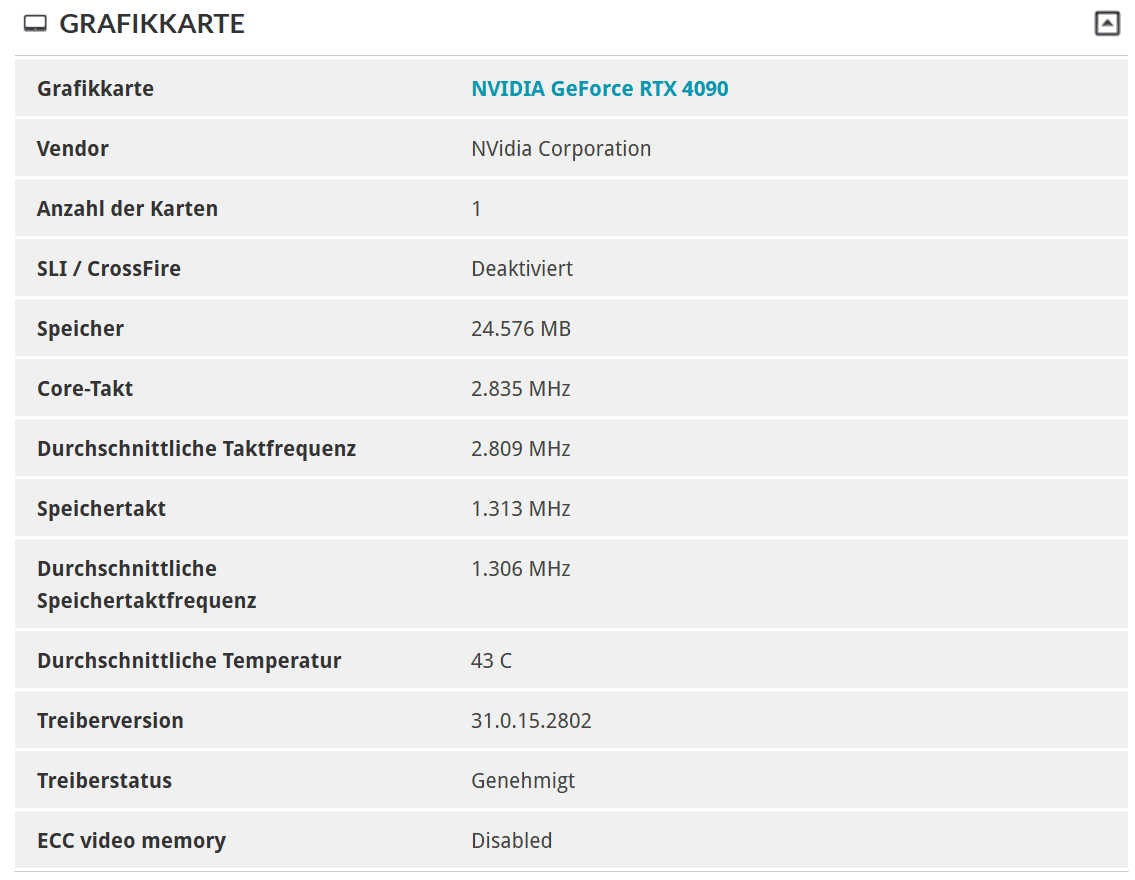Click the "1.313 MHz" memory clock value
The image size is (1135, 880).
pyautogui.click(x=521, y=509)
